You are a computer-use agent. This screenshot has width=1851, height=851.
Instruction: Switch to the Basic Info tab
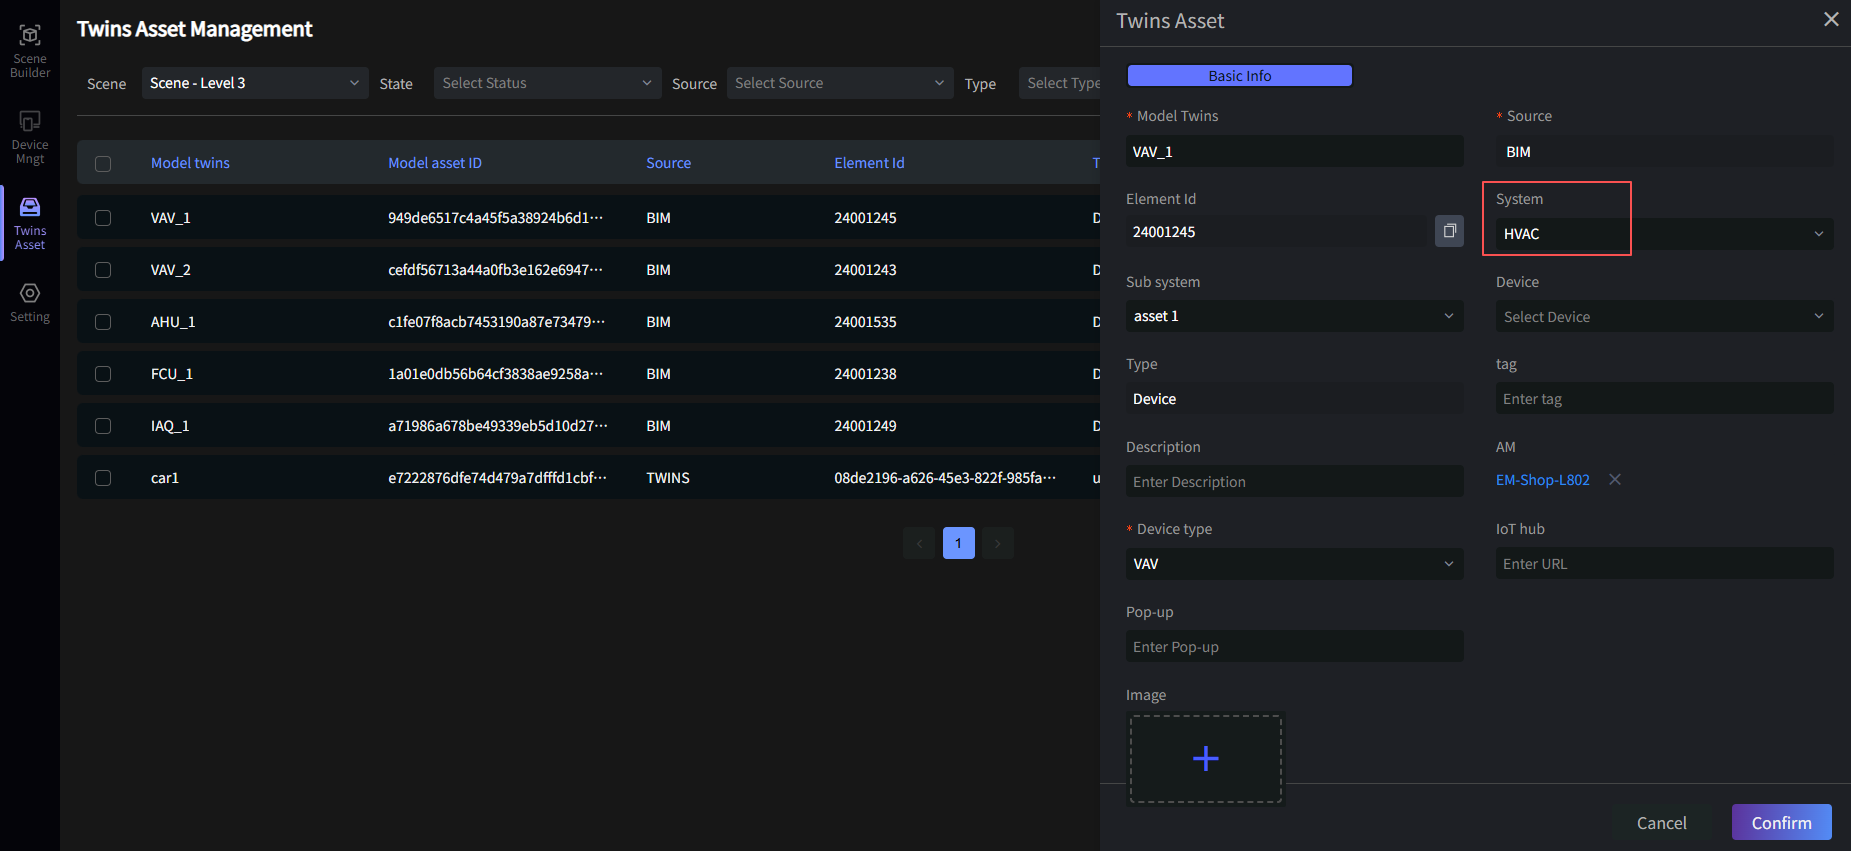pos(1239,76)
